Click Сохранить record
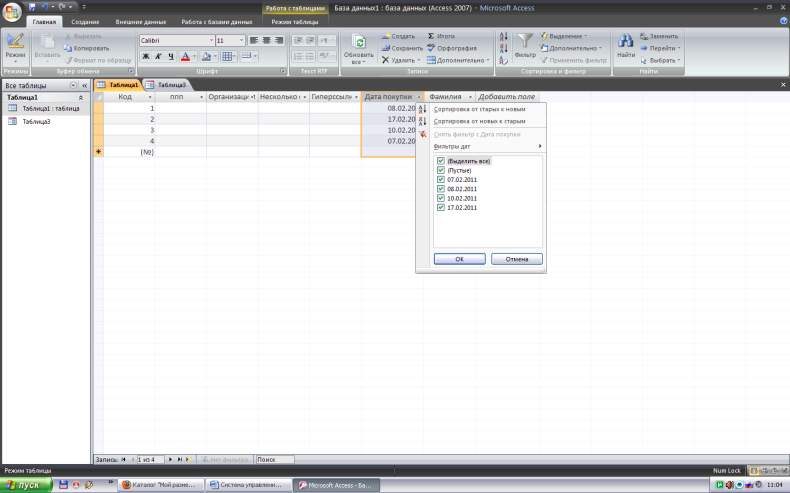The height and width of the screenshot is (493, 790). pyautogui.click(x=402, y=48)
